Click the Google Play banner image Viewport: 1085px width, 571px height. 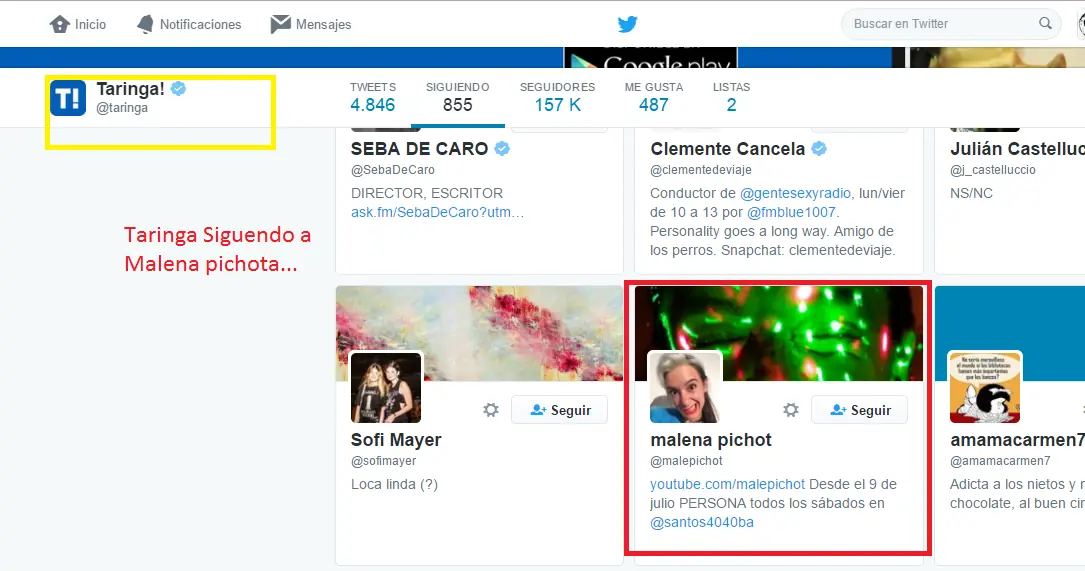tap(650, 57)
